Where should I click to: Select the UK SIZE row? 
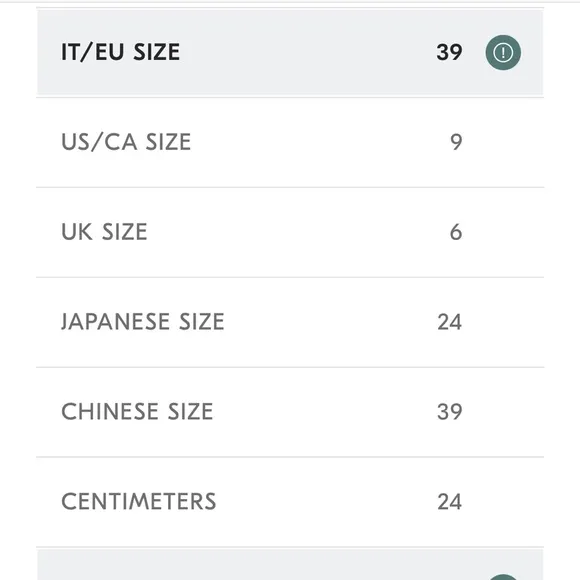click(290, 232)
